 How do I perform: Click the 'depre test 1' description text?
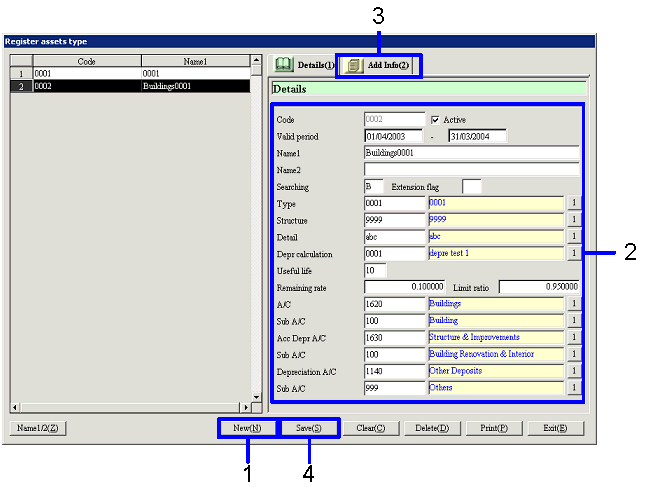coord(449,253)
